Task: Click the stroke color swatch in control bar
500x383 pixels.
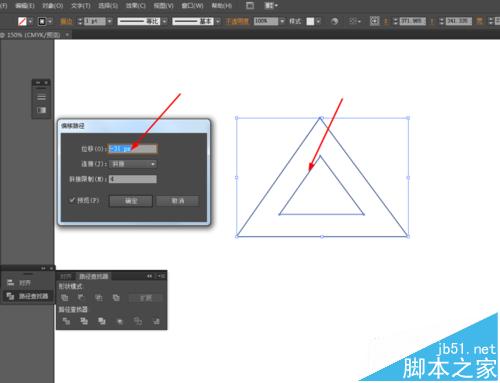Action: click(42, 21)
